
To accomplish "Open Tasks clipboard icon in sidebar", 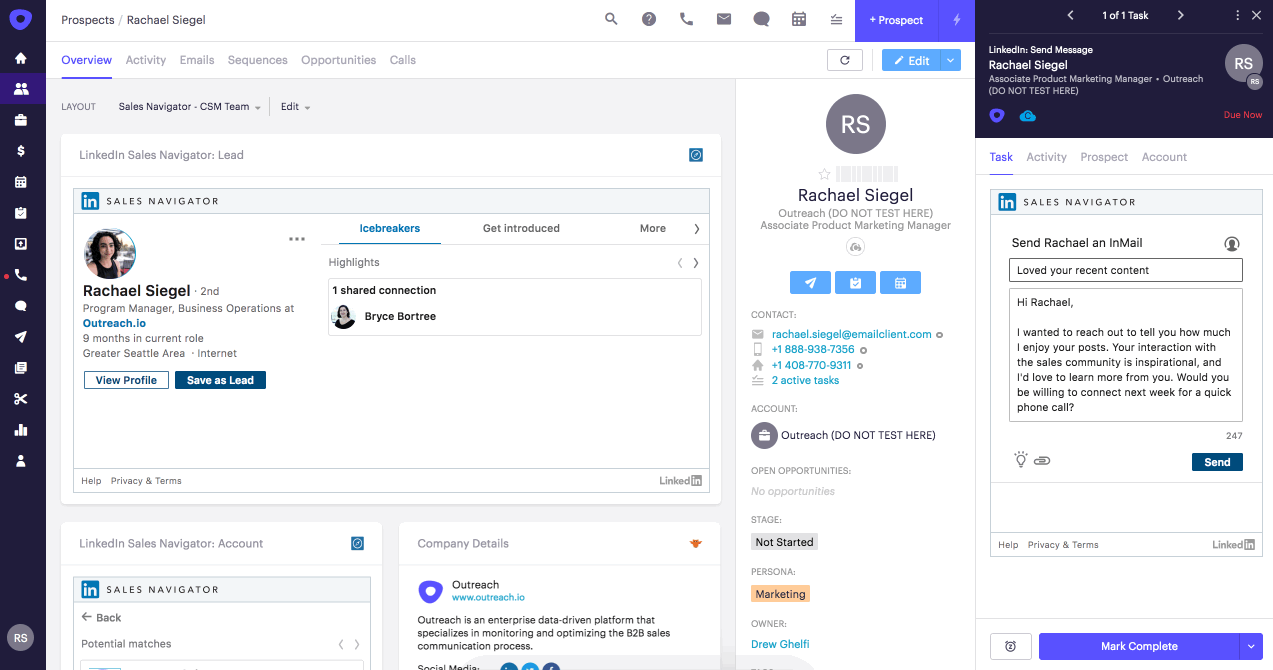I will click(x=21, y=213).
